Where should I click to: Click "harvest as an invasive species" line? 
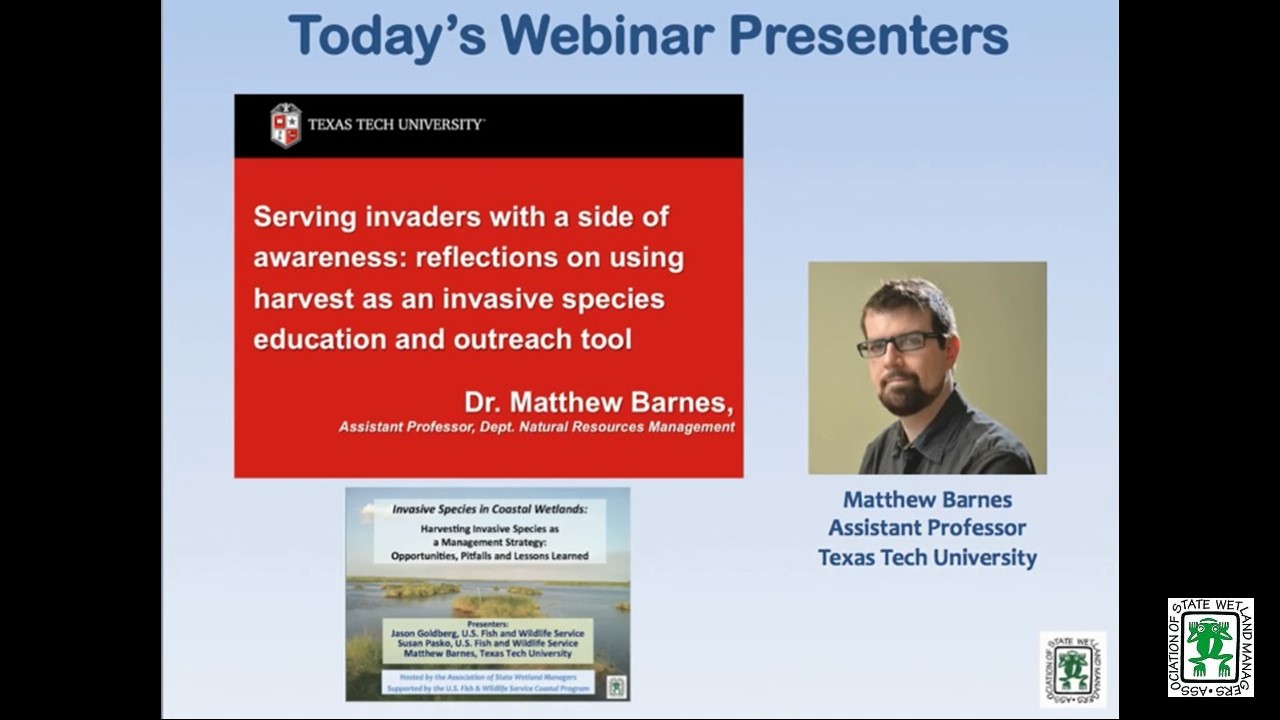(458, 298)
